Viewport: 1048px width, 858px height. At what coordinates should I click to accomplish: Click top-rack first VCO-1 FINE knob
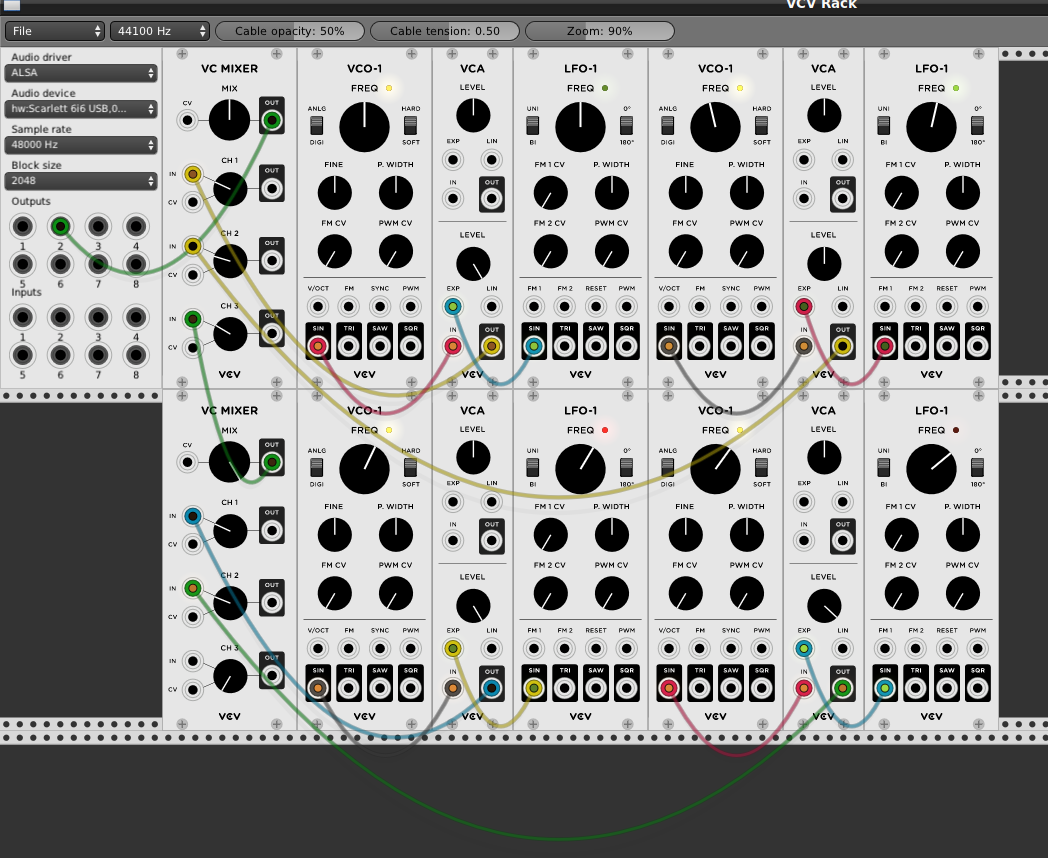(334, 193)
